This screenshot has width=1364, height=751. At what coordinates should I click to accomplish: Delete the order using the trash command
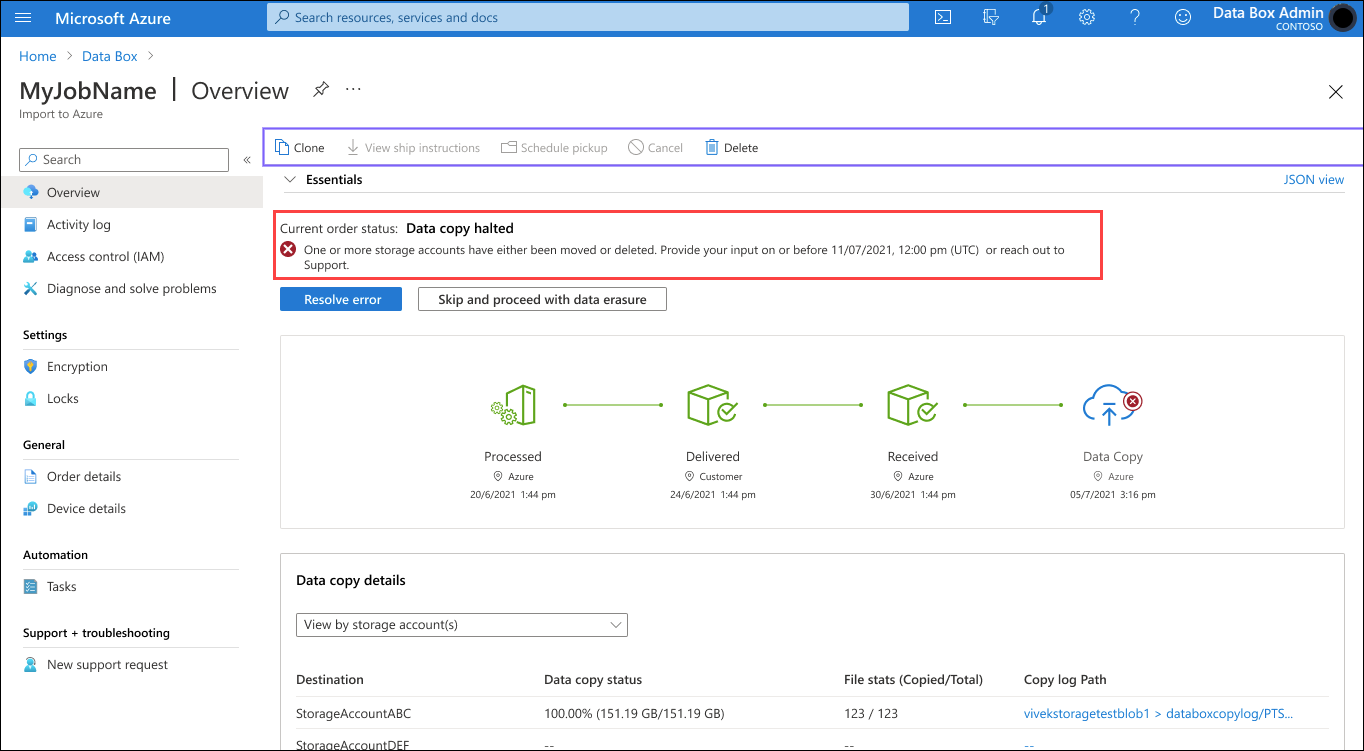point(731,147)
